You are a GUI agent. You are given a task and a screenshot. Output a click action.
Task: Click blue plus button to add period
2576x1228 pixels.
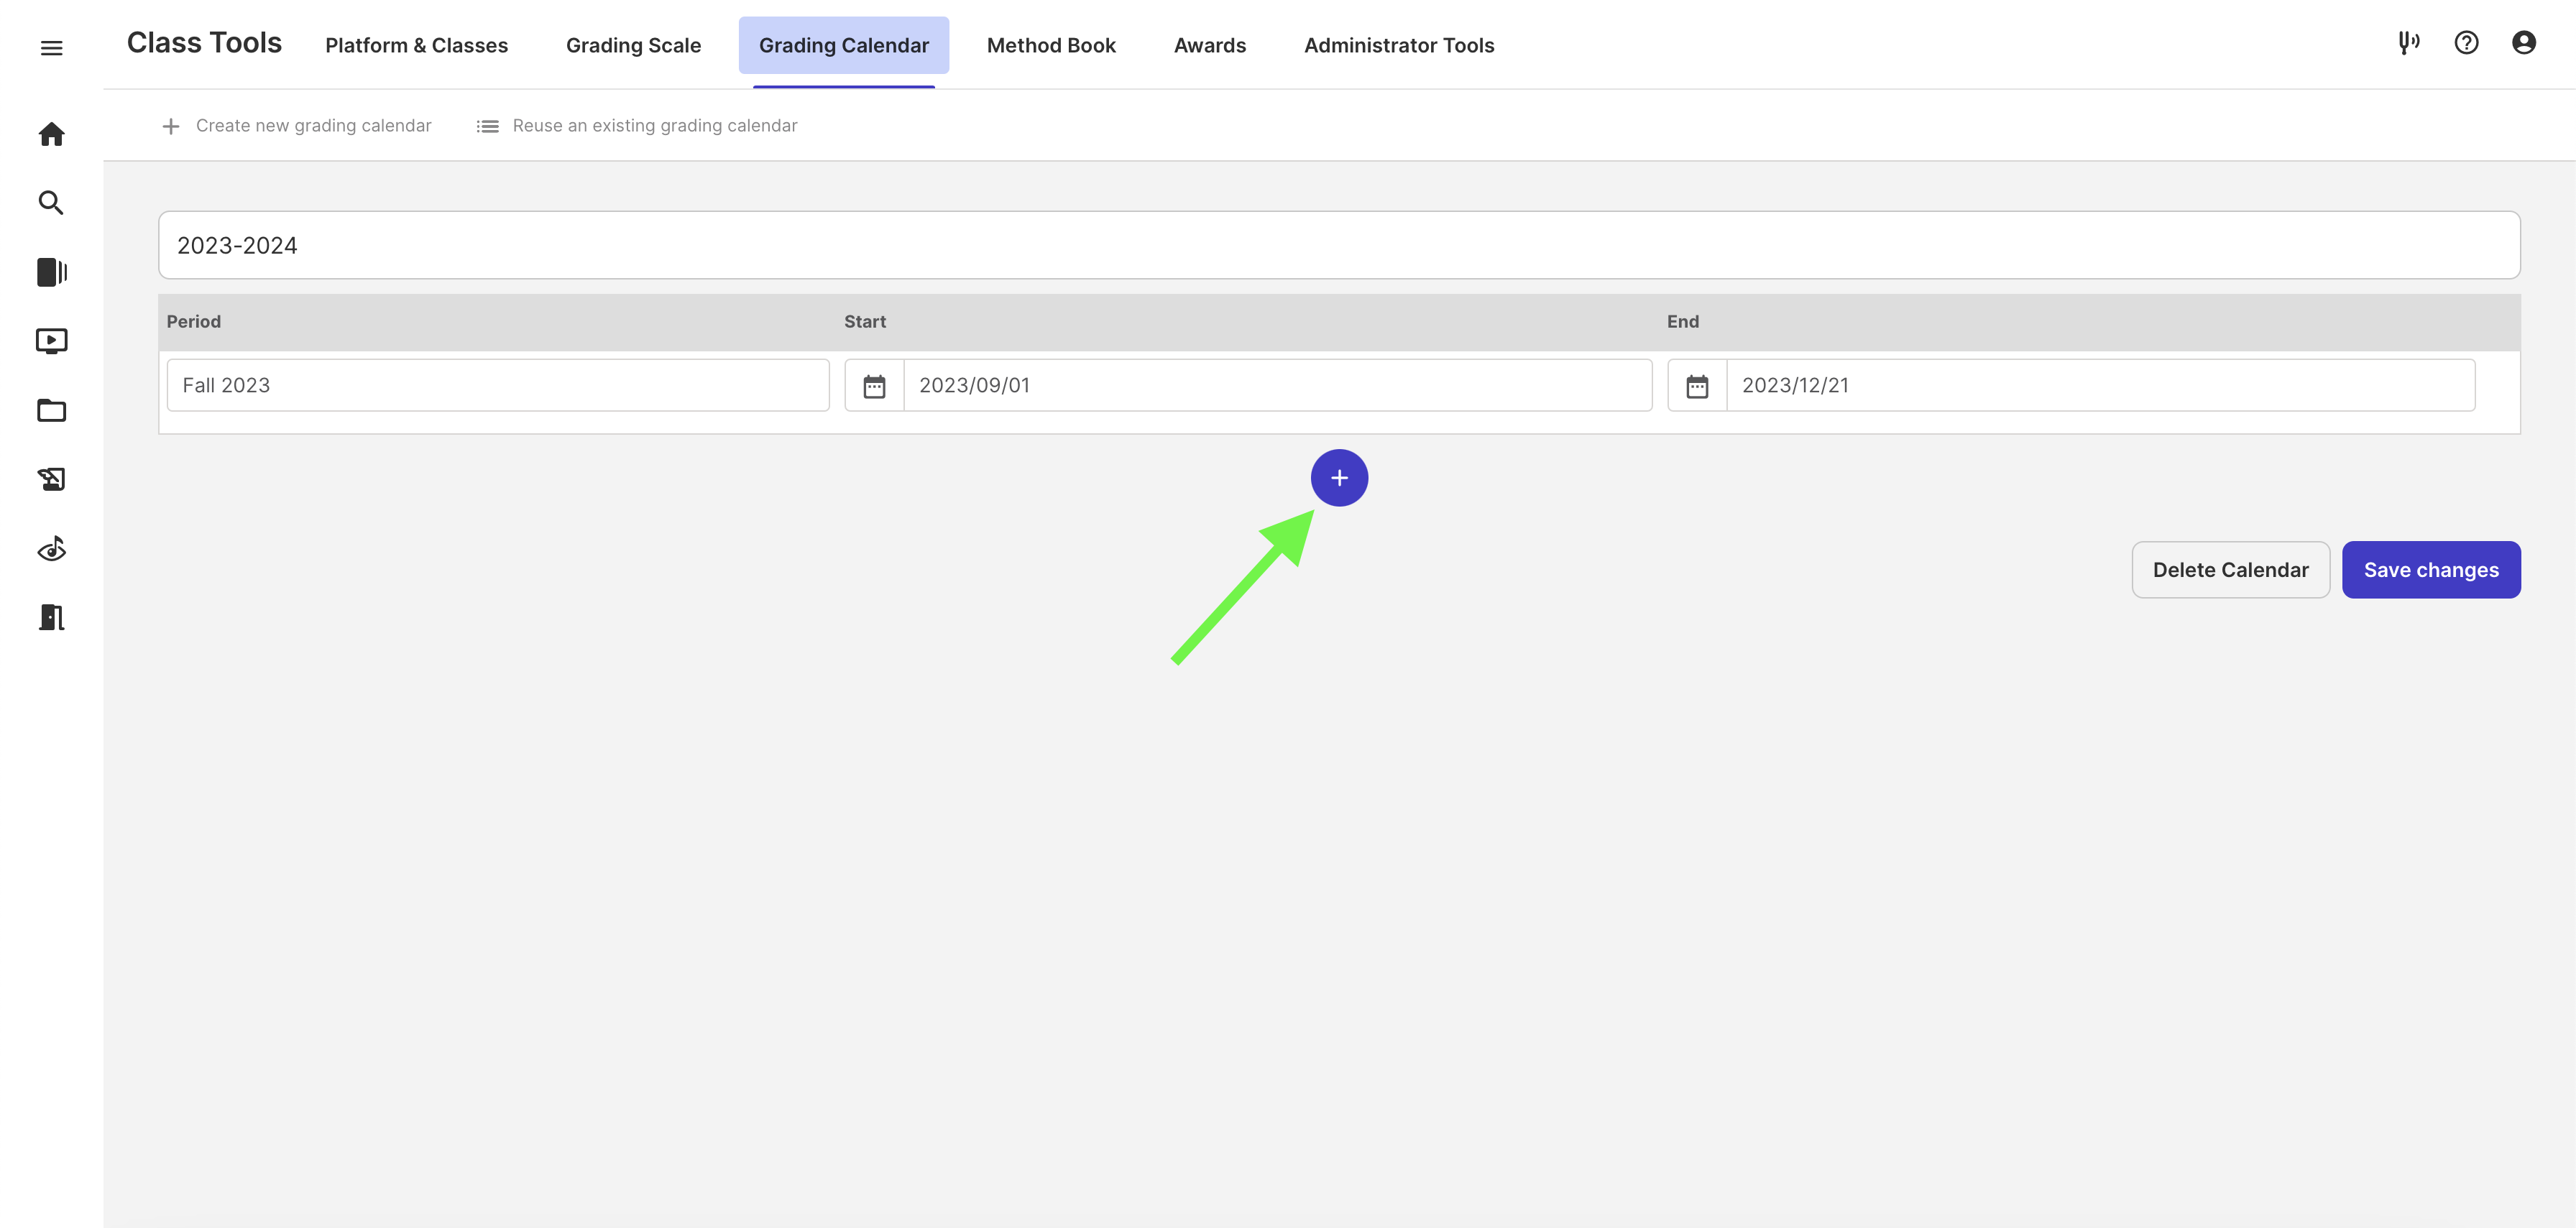[1339, 478]
